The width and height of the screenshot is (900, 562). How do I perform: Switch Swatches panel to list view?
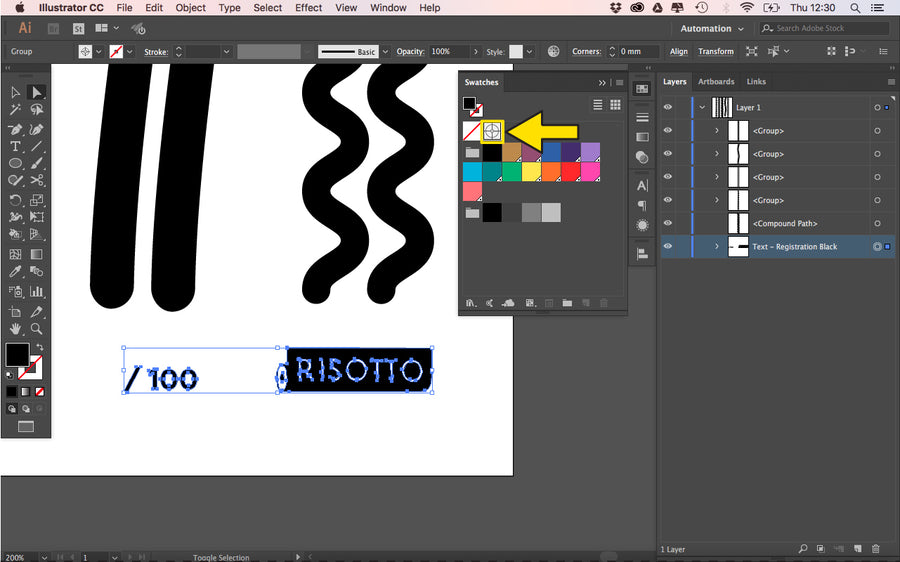(598, 104)
